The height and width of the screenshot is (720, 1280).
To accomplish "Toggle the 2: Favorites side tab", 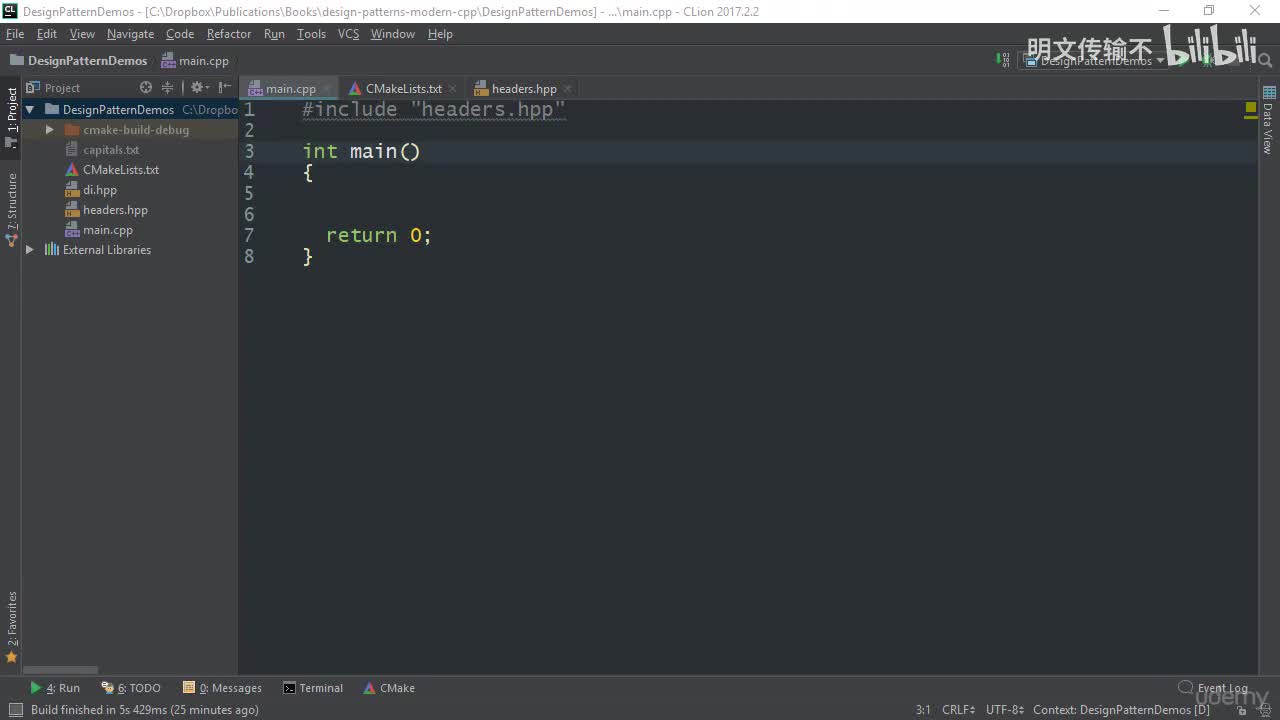I will (12, 627).
